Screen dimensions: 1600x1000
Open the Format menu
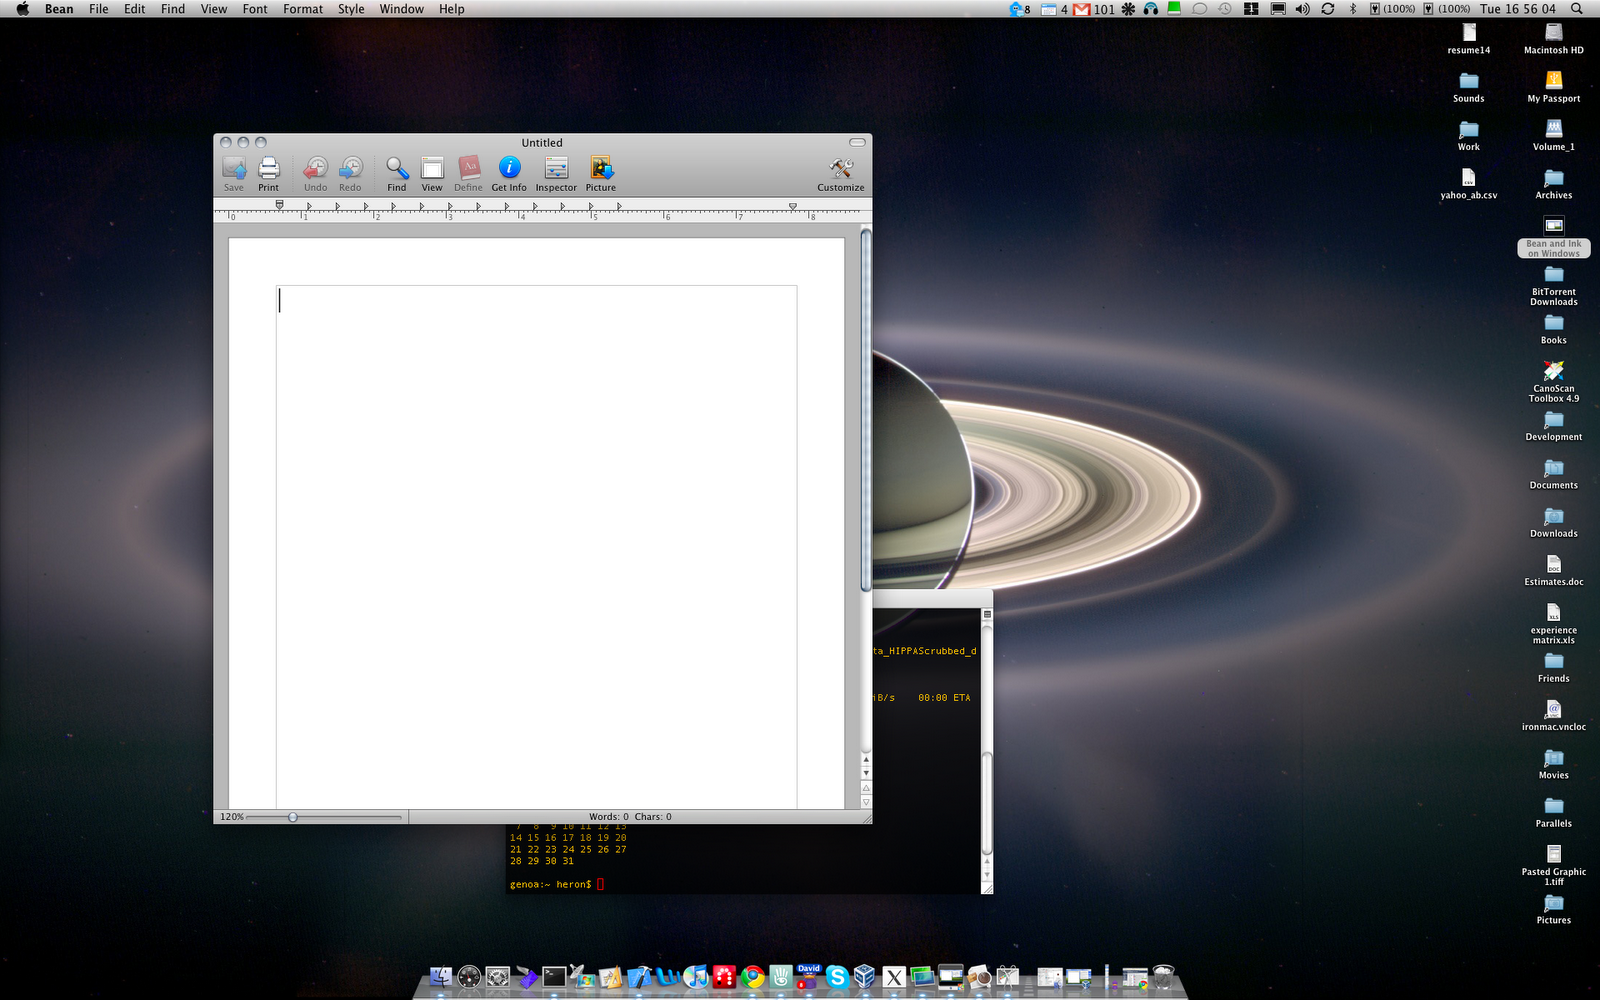(x=302, y=9)
